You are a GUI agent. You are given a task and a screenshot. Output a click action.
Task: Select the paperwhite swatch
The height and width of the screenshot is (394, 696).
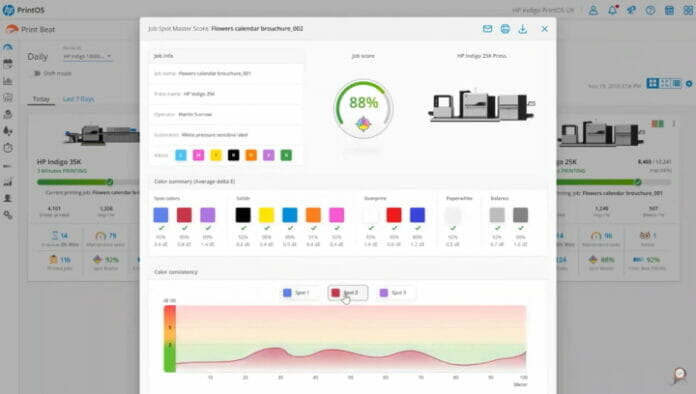[453, 215]
